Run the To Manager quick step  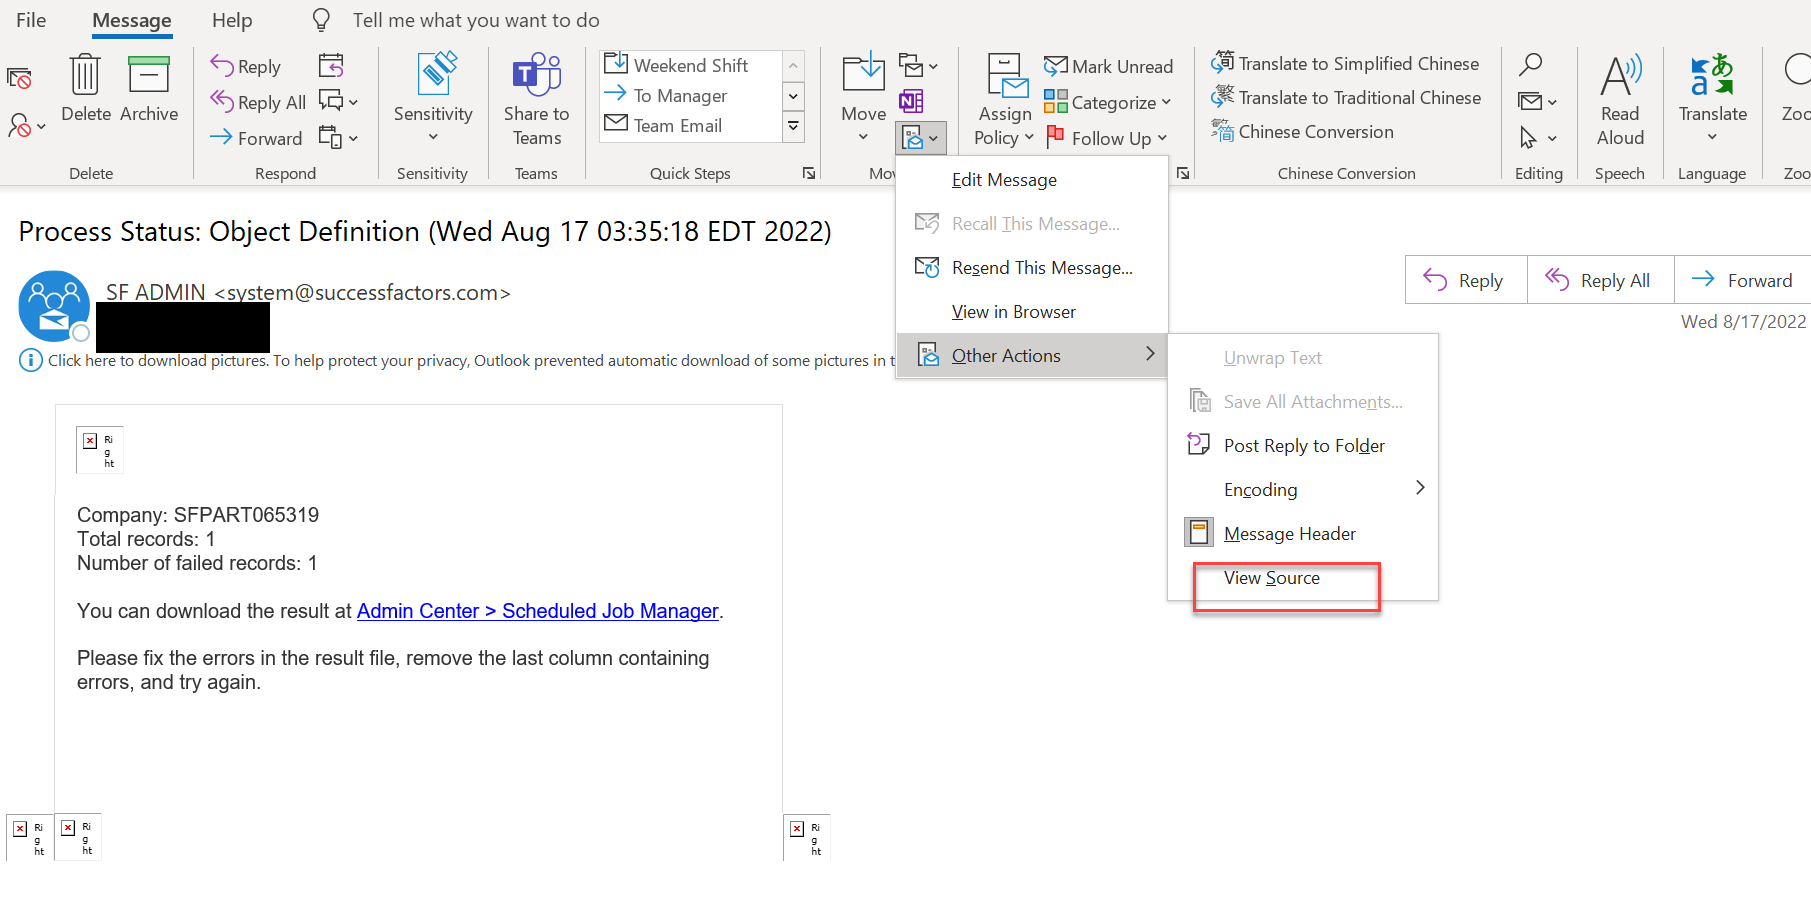tap(690, 96)
